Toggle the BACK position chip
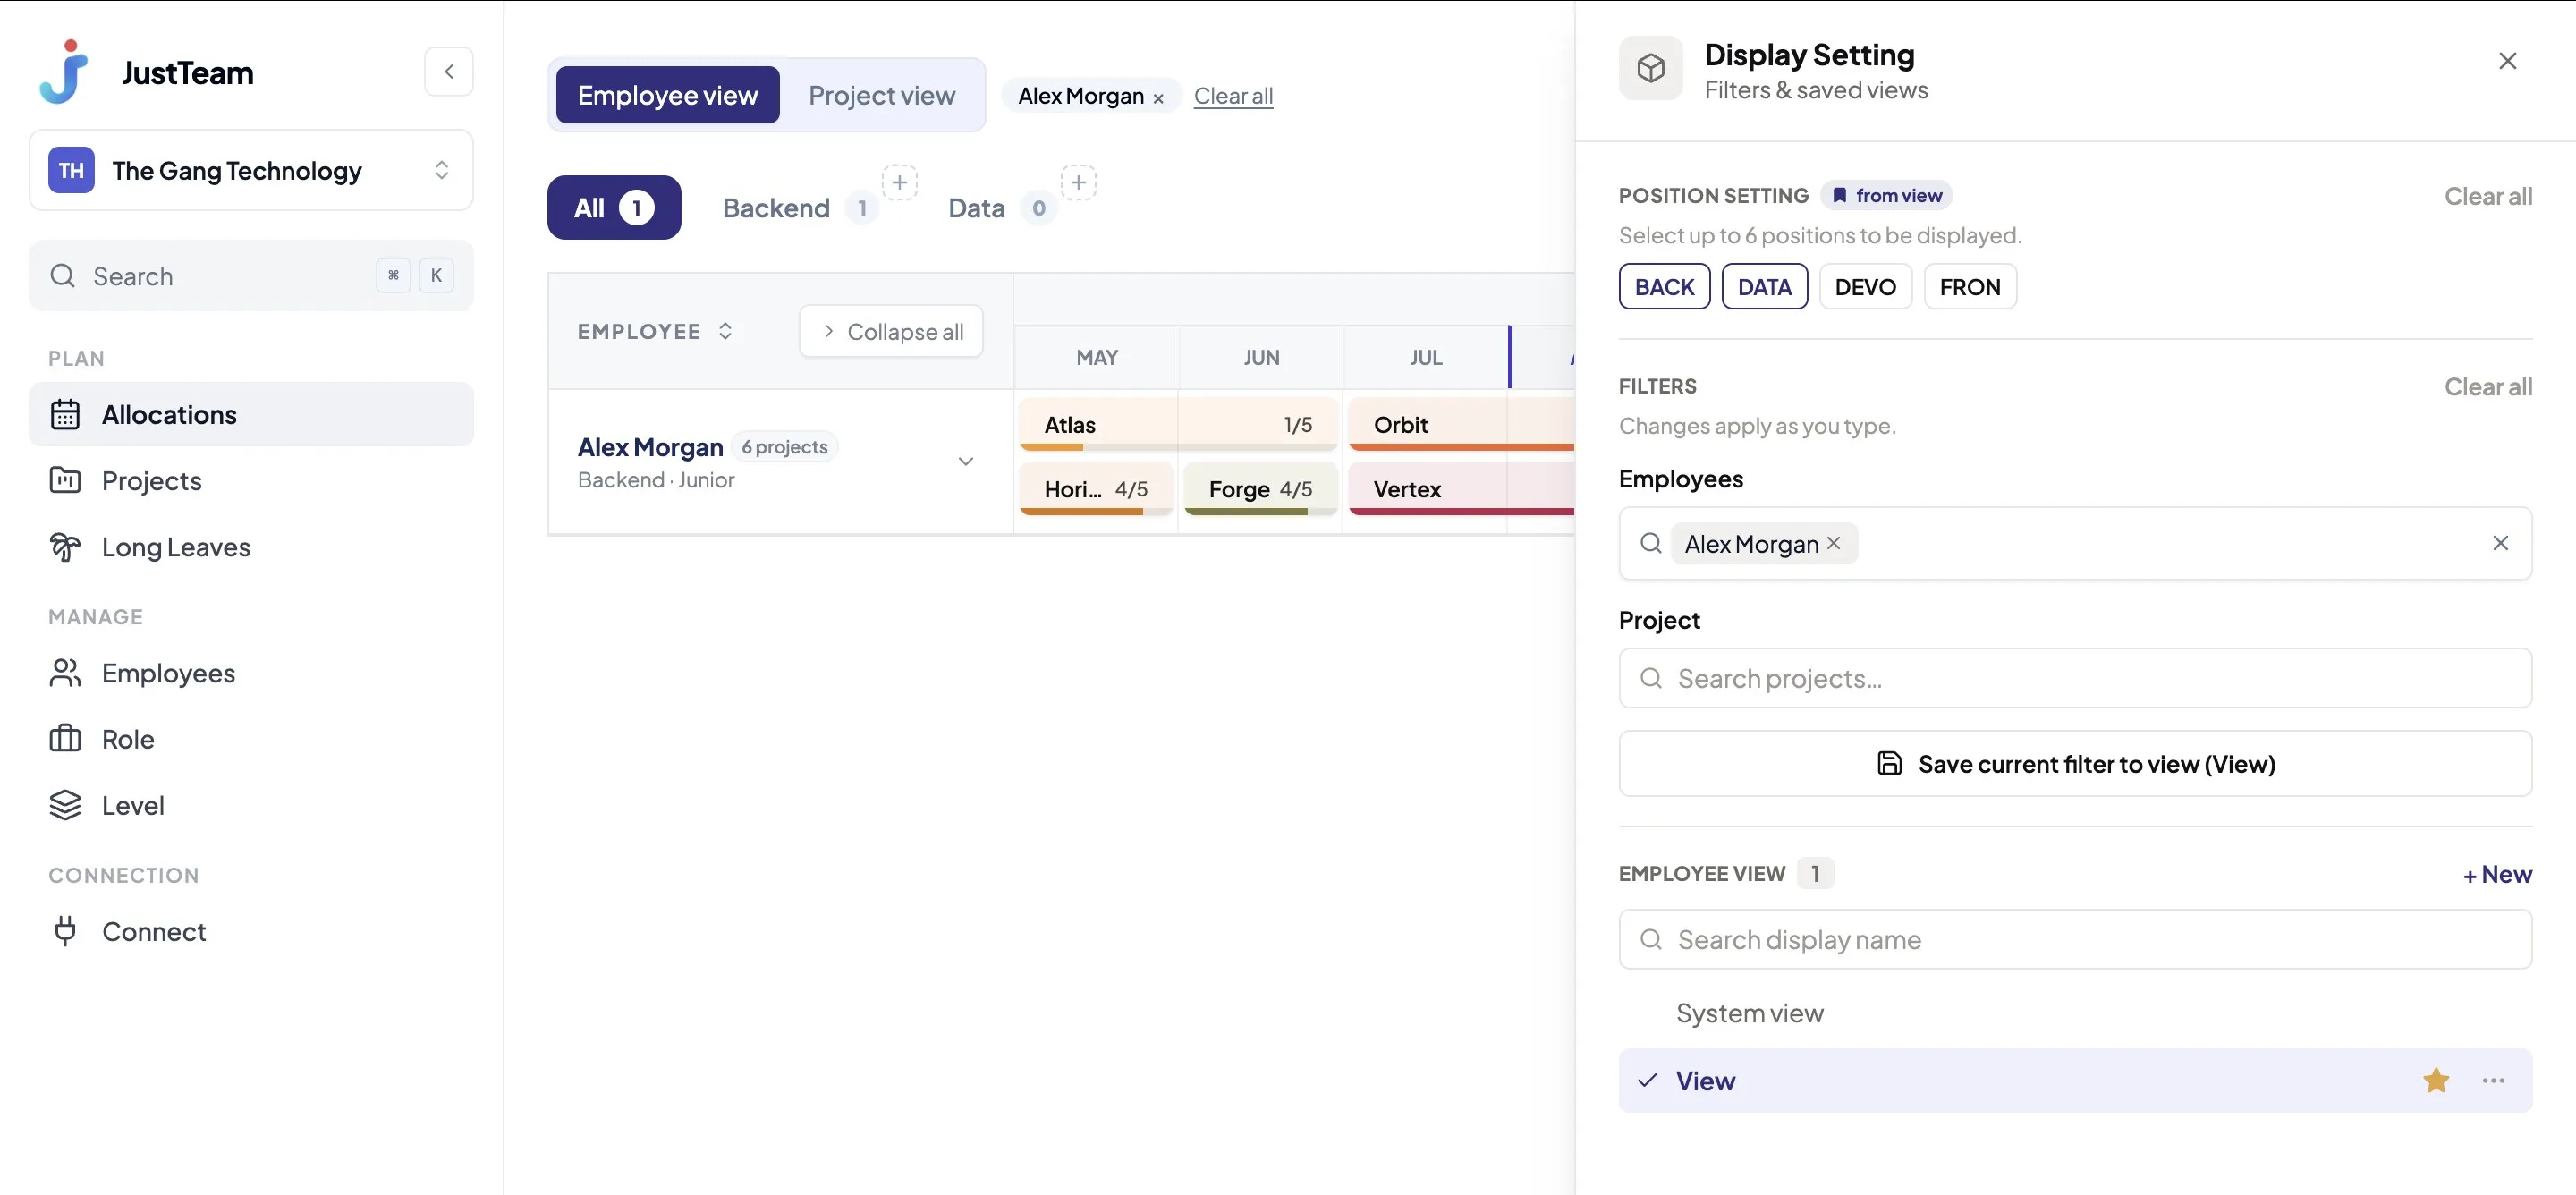 (x=1664, y=287)
